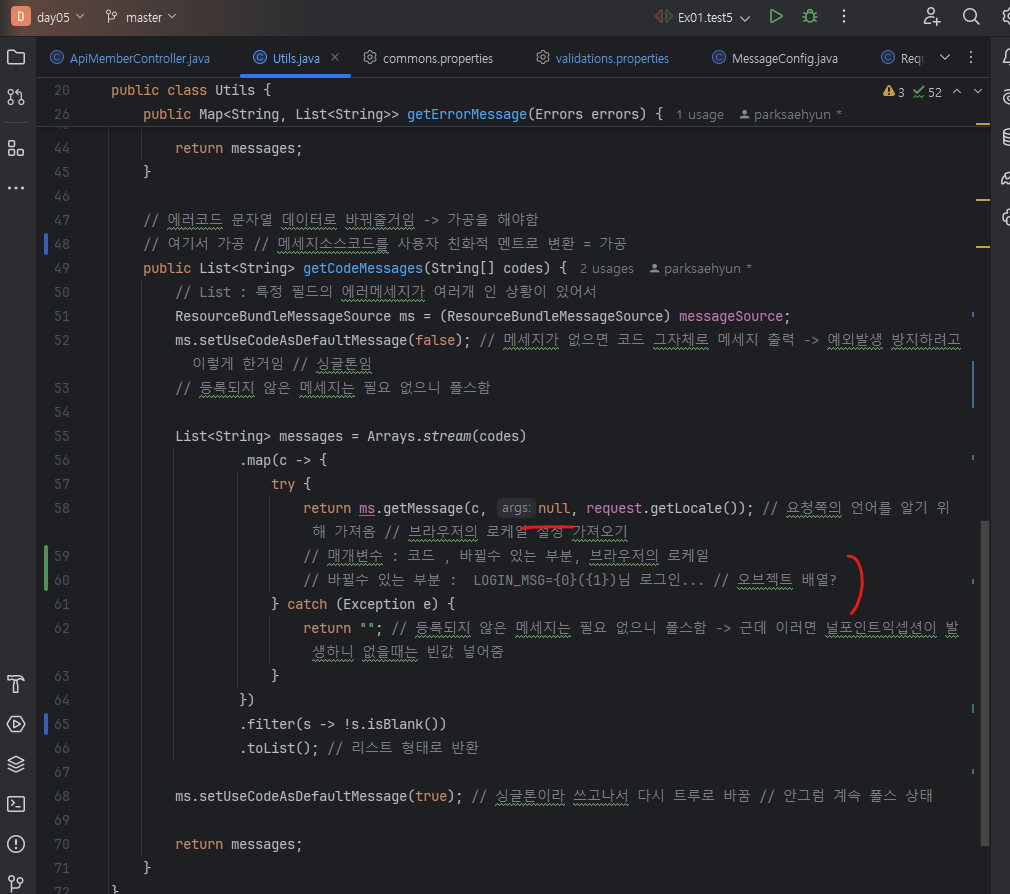The width and height of the screenshot is (1010, 894).
Task: Click the '1 usage' hint on getErrorMessage
Action: [700, 115]
